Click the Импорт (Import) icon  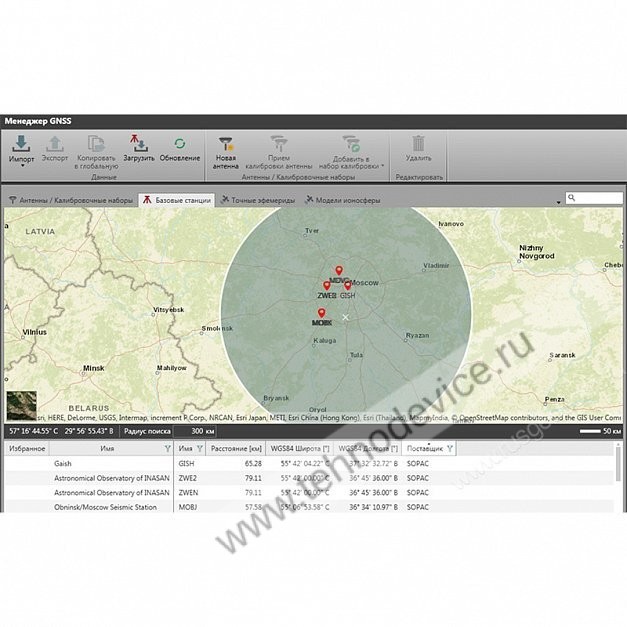(x=20, y=144)
